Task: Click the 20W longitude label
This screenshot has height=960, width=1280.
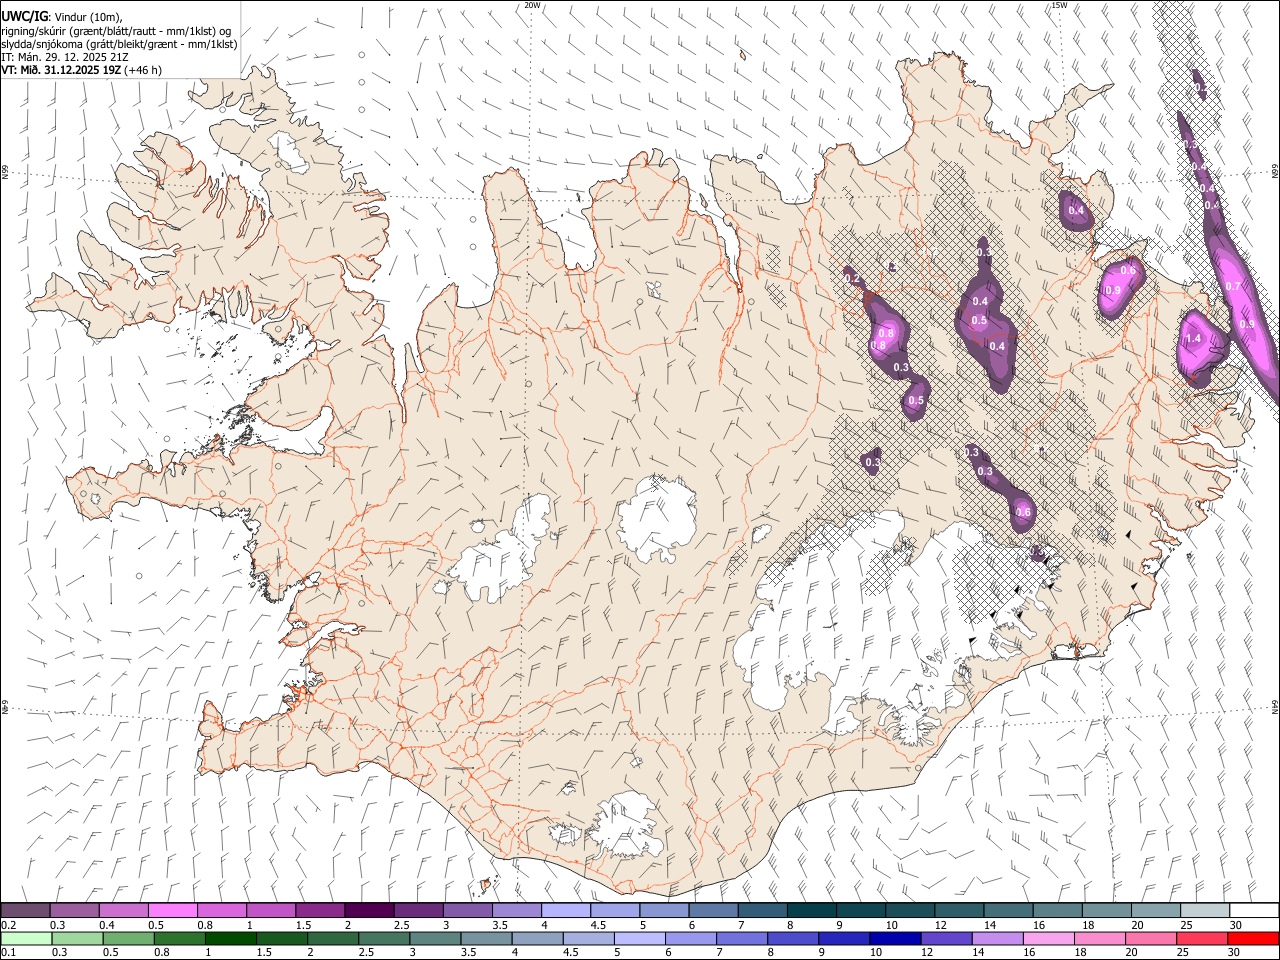Action: pyautogui.click(x=533, y=5)
